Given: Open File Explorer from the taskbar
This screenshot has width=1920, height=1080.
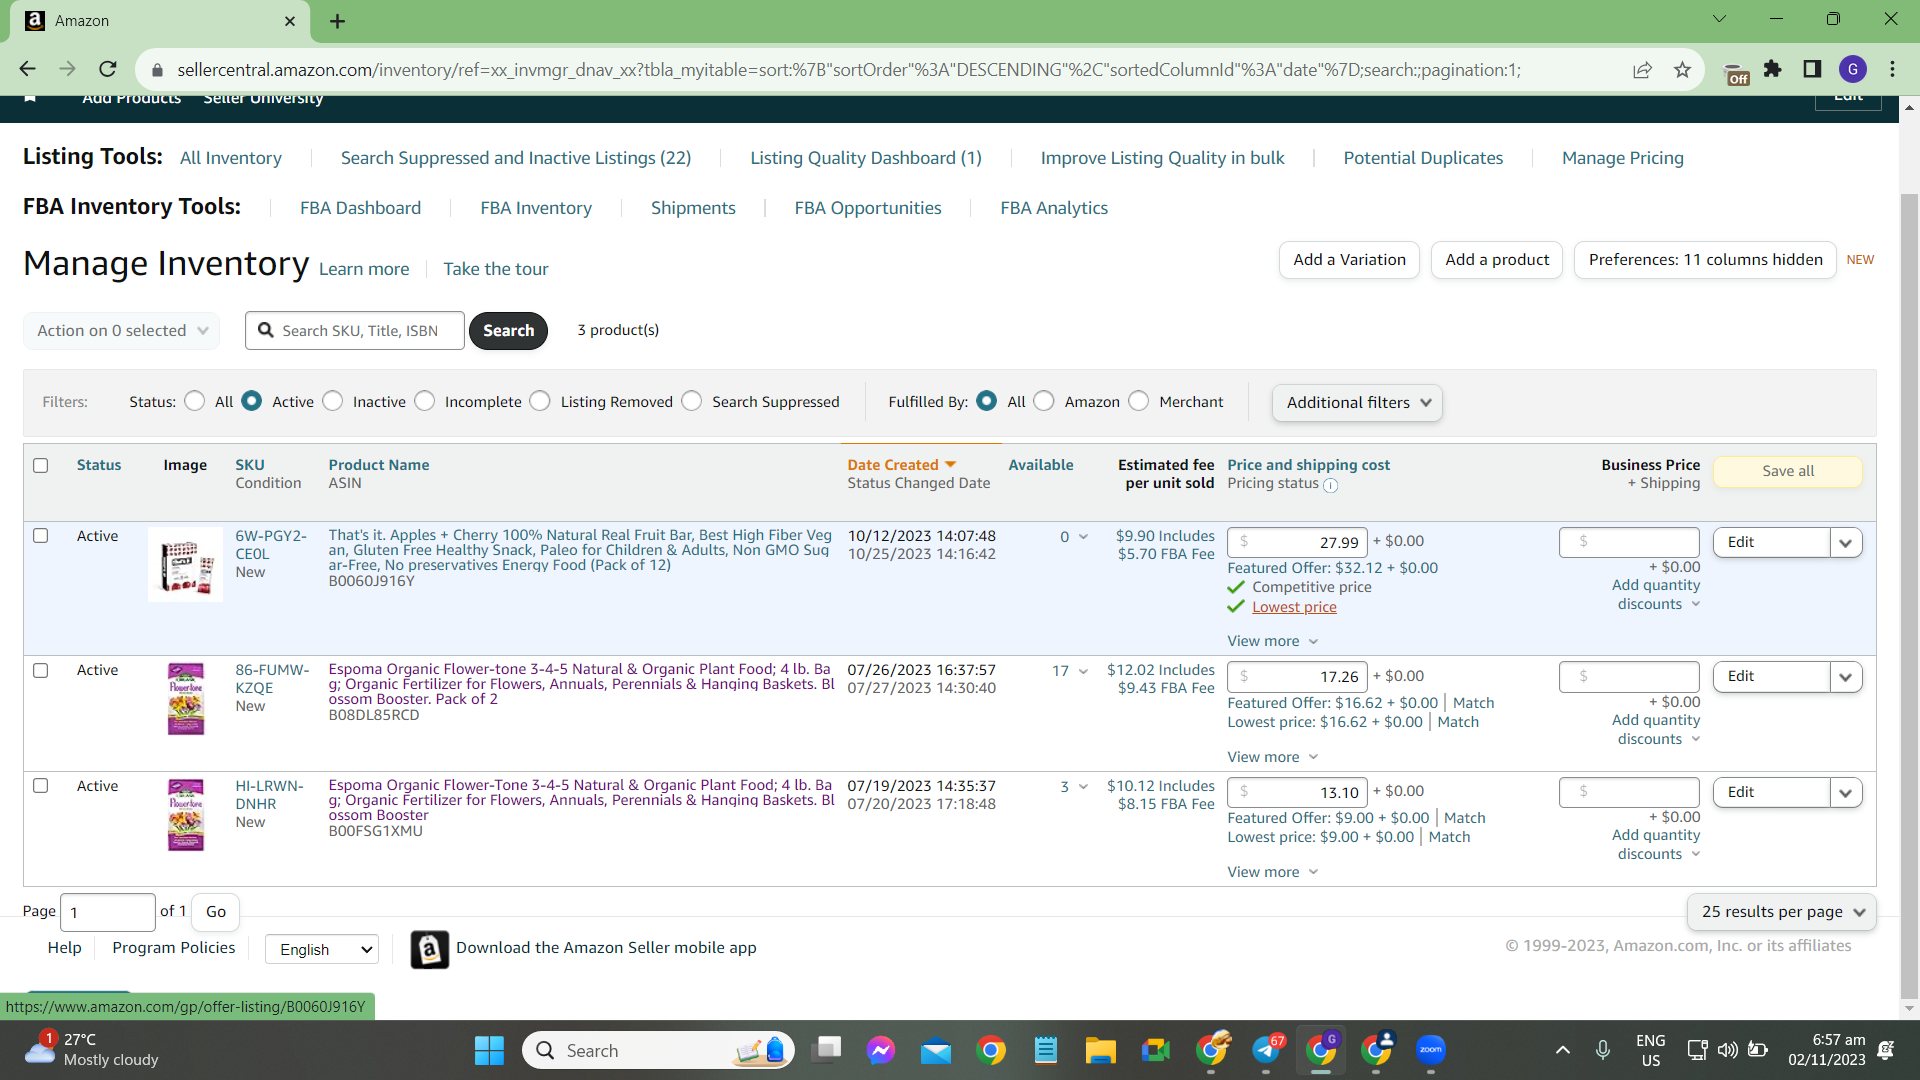Looking at the screenshot, I should [1101, 1050].
